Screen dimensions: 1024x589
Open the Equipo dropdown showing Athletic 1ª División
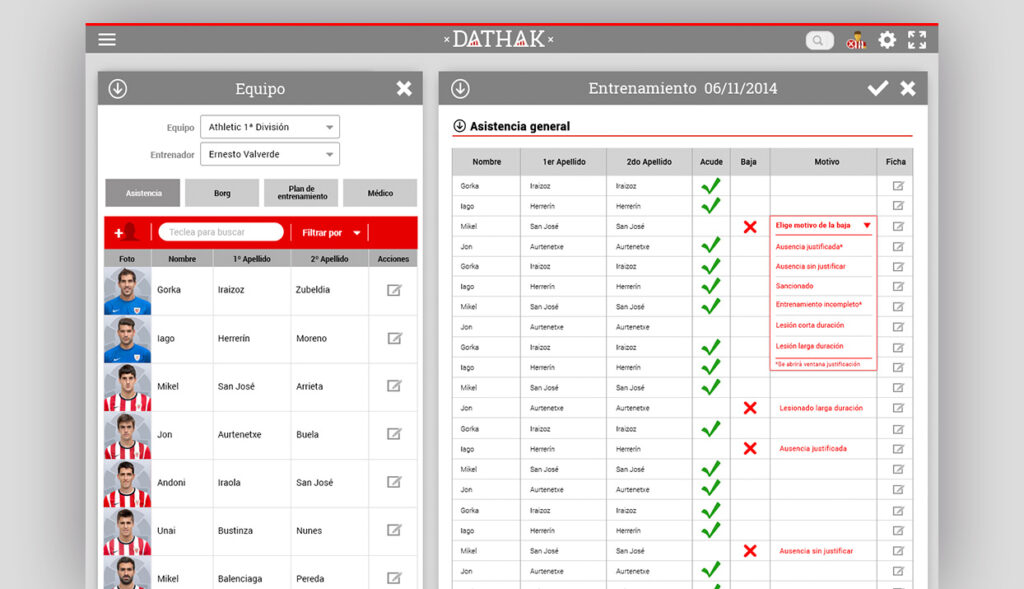(270, 127)
